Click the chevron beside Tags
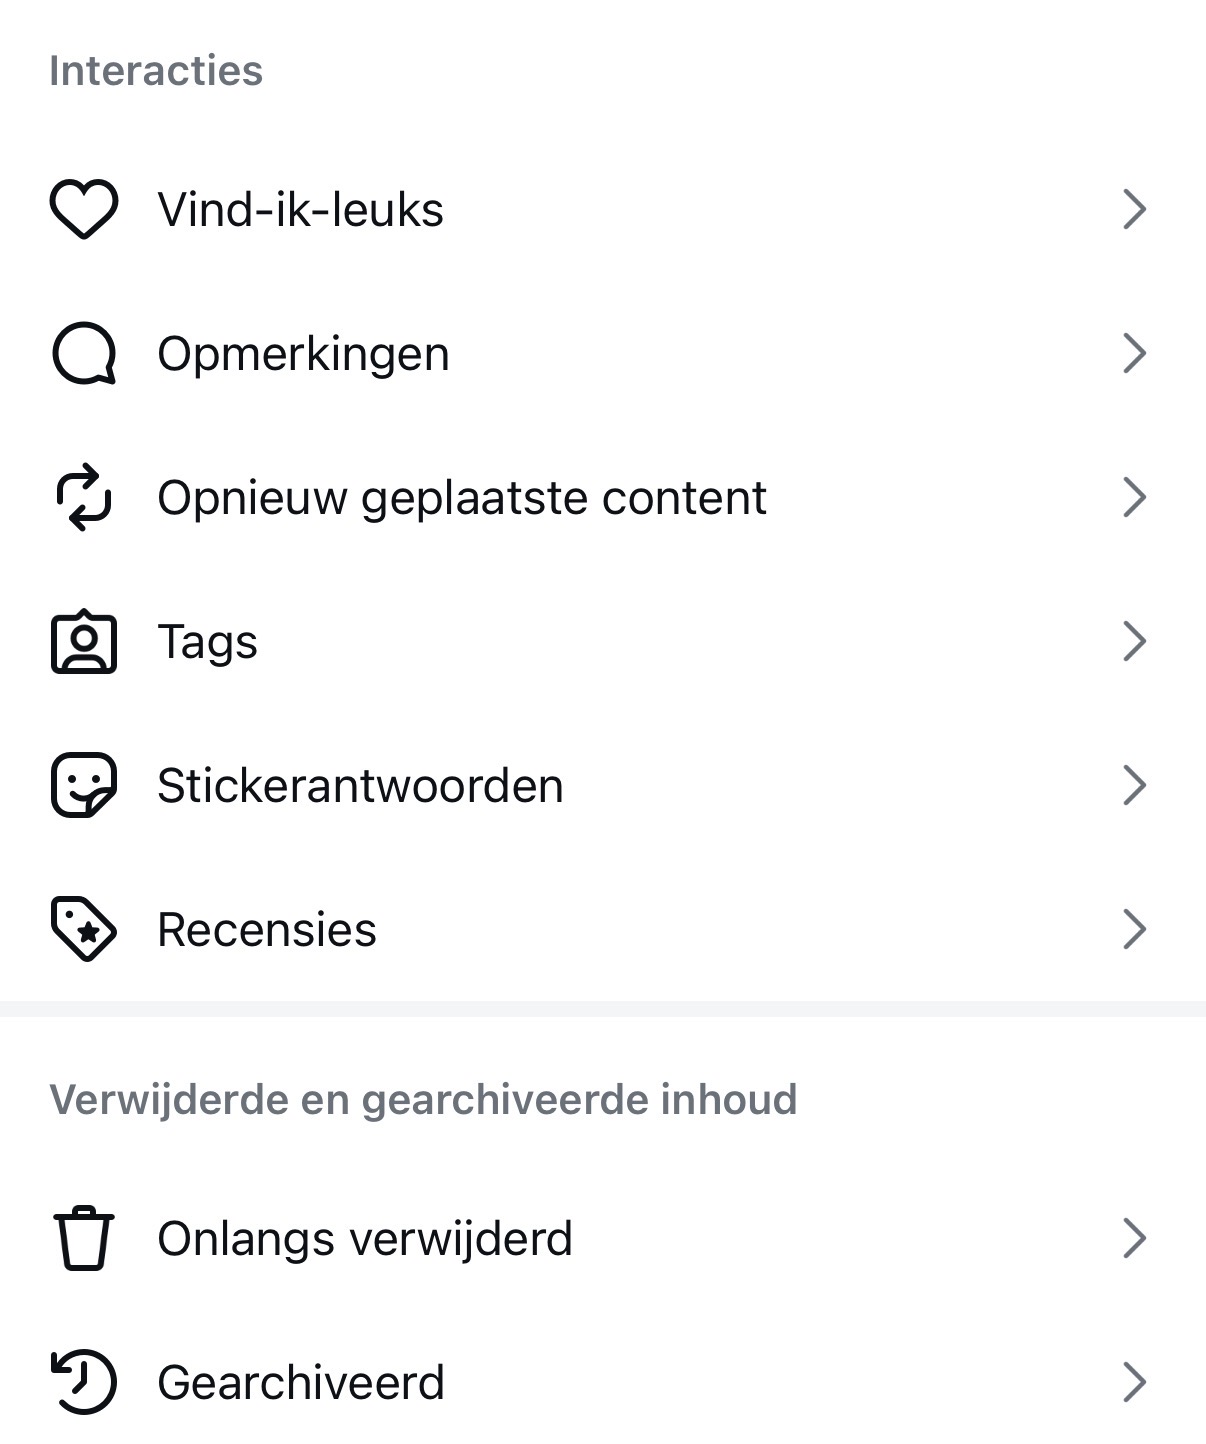 [1134, 642]
